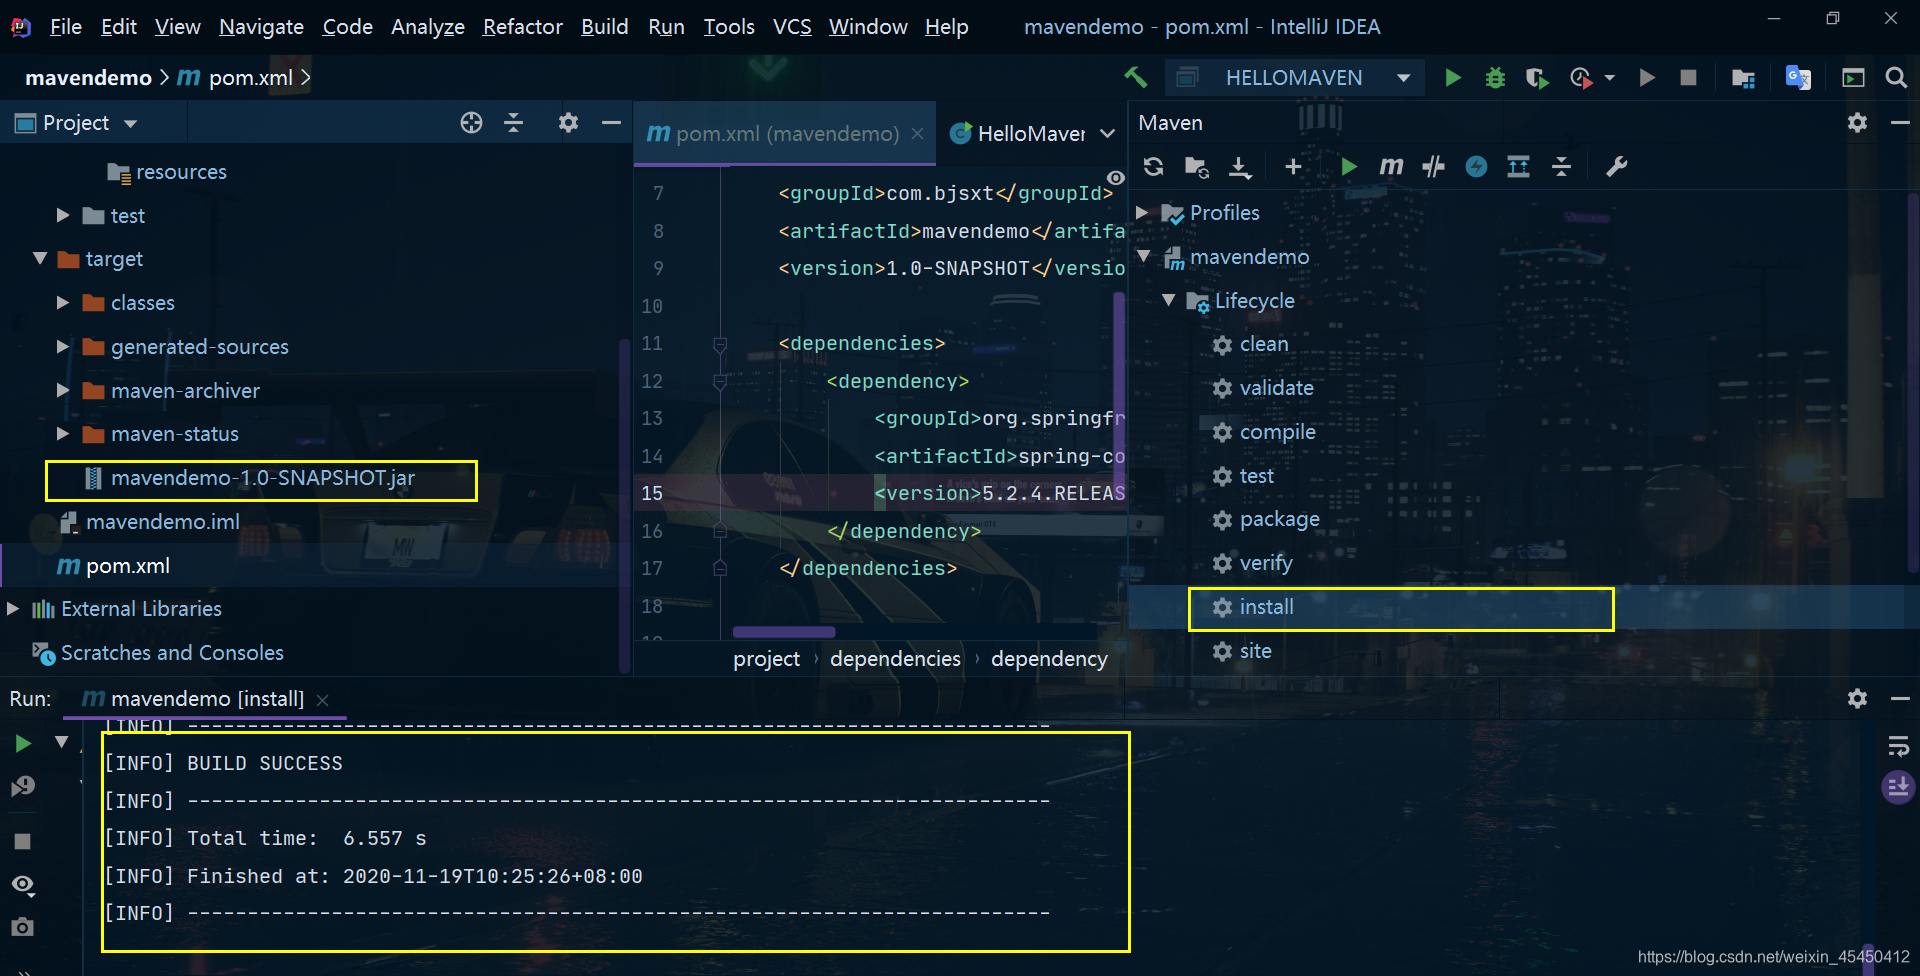This screenshot has height=976, width=1920.
Task: Open Search Everywhere magnifier icon
Action: (x=1896, y=78)
